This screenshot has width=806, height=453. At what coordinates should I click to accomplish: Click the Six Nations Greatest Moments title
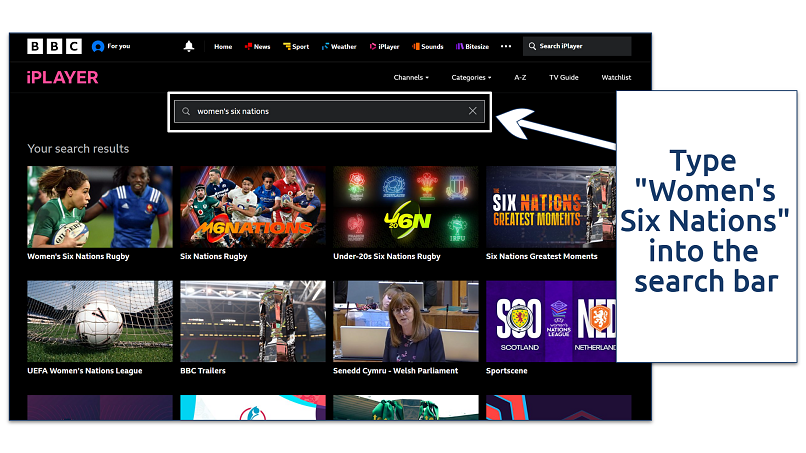[x=542, y=256]
